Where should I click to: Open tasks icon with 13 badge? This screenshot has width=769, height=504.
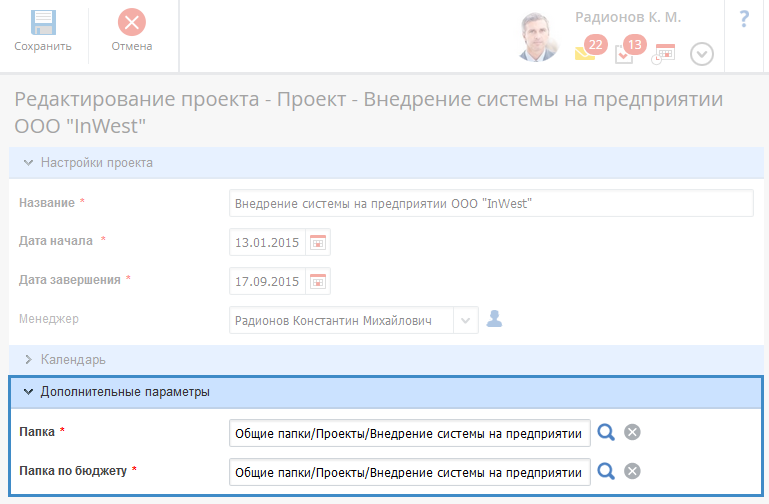624,54
